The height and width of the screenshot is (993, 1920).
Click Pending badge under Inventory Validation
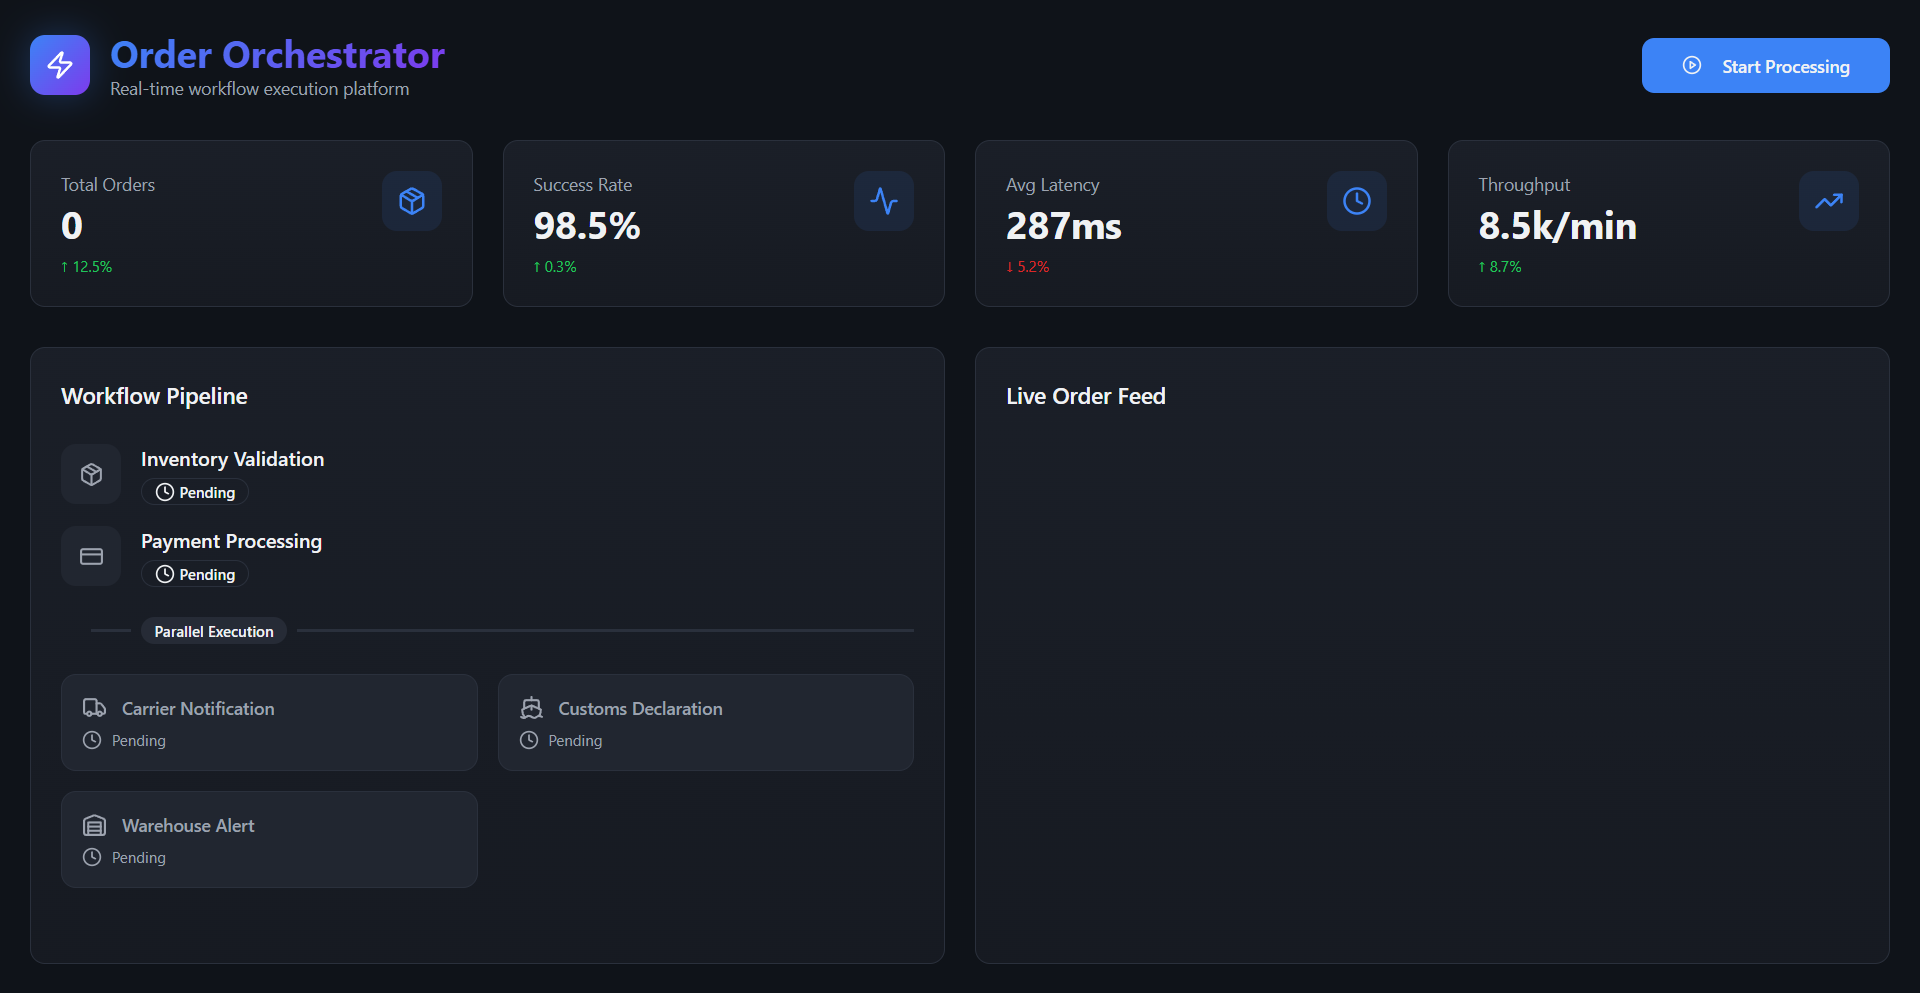click(195, 492)
